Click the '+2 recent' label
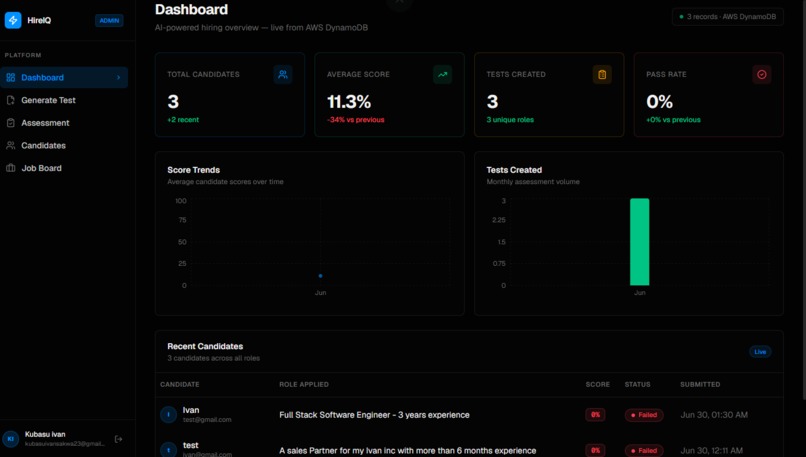 183,120
